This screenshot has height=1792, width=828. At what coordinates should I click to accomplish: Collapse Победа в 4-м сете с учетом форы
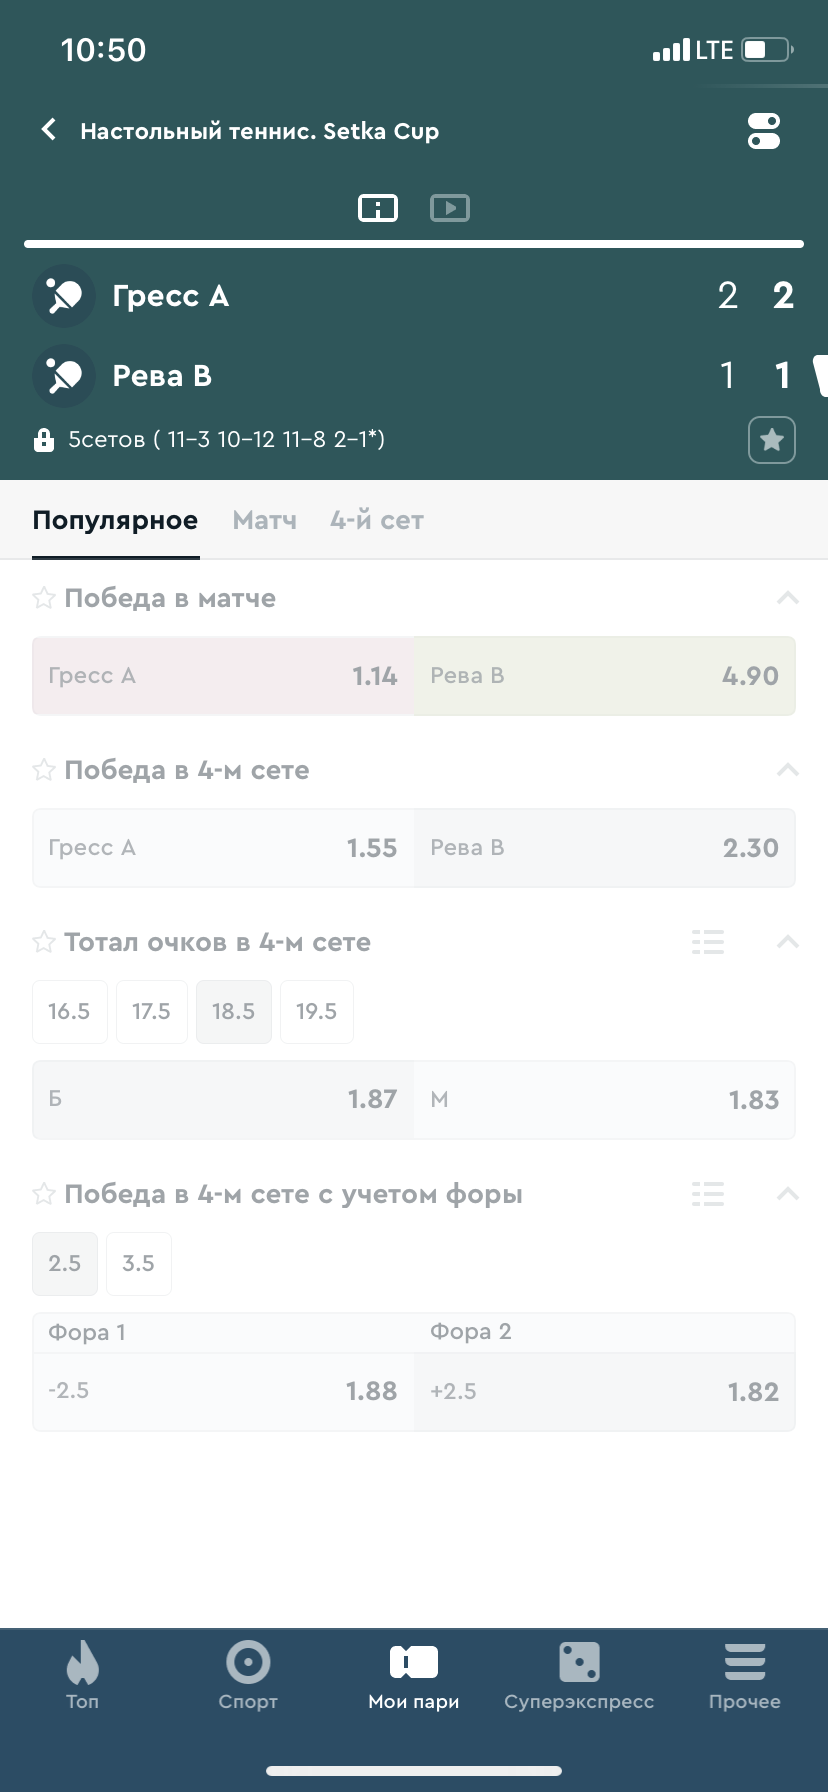pyautogui.click(x=788, y=1194)
